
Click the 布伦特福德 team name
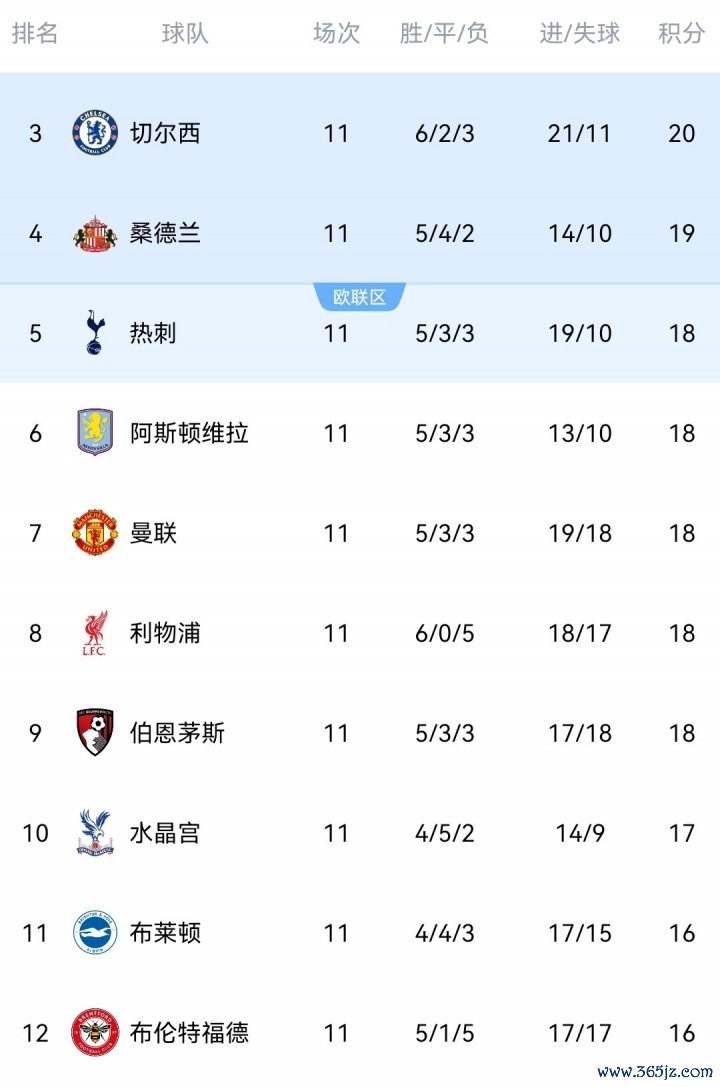click(x=189, y=1033)
